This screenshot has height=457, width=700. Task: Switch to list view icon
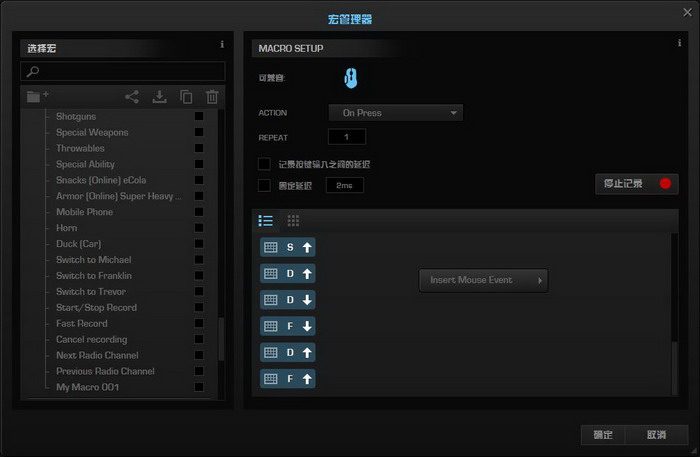tap(266, 220)
